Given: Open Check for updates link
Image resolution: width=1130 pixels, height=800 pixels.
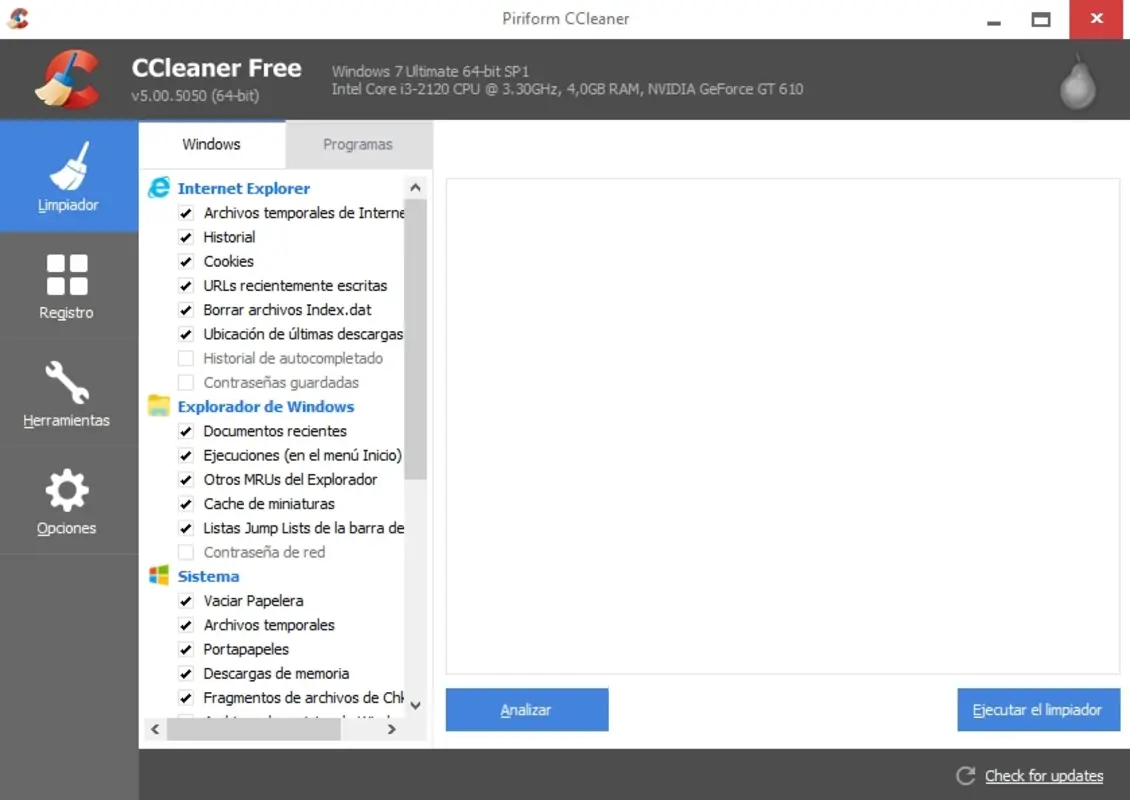Looking at the screenshot, I should coord(1043,776).
